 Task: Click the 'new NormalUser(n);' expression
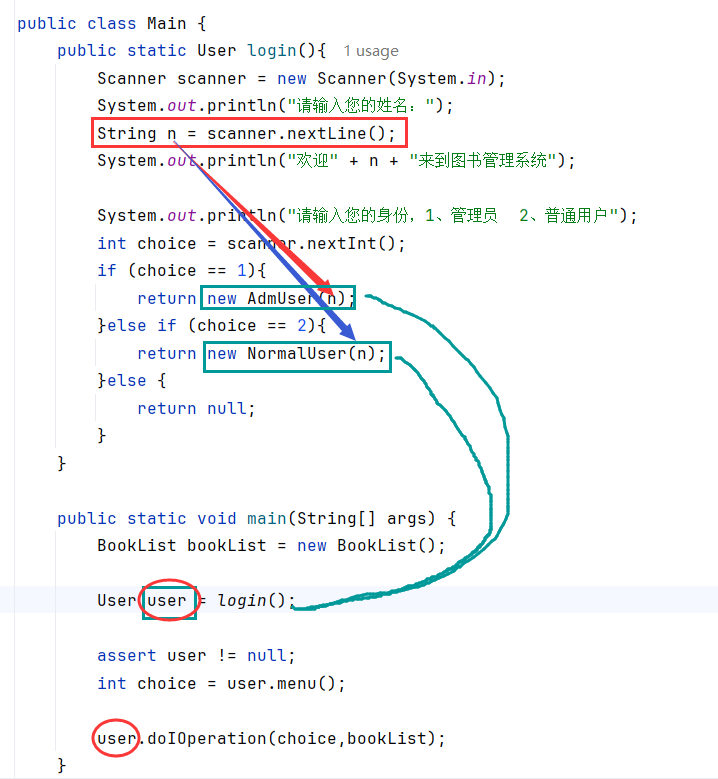tap(296, 353)
